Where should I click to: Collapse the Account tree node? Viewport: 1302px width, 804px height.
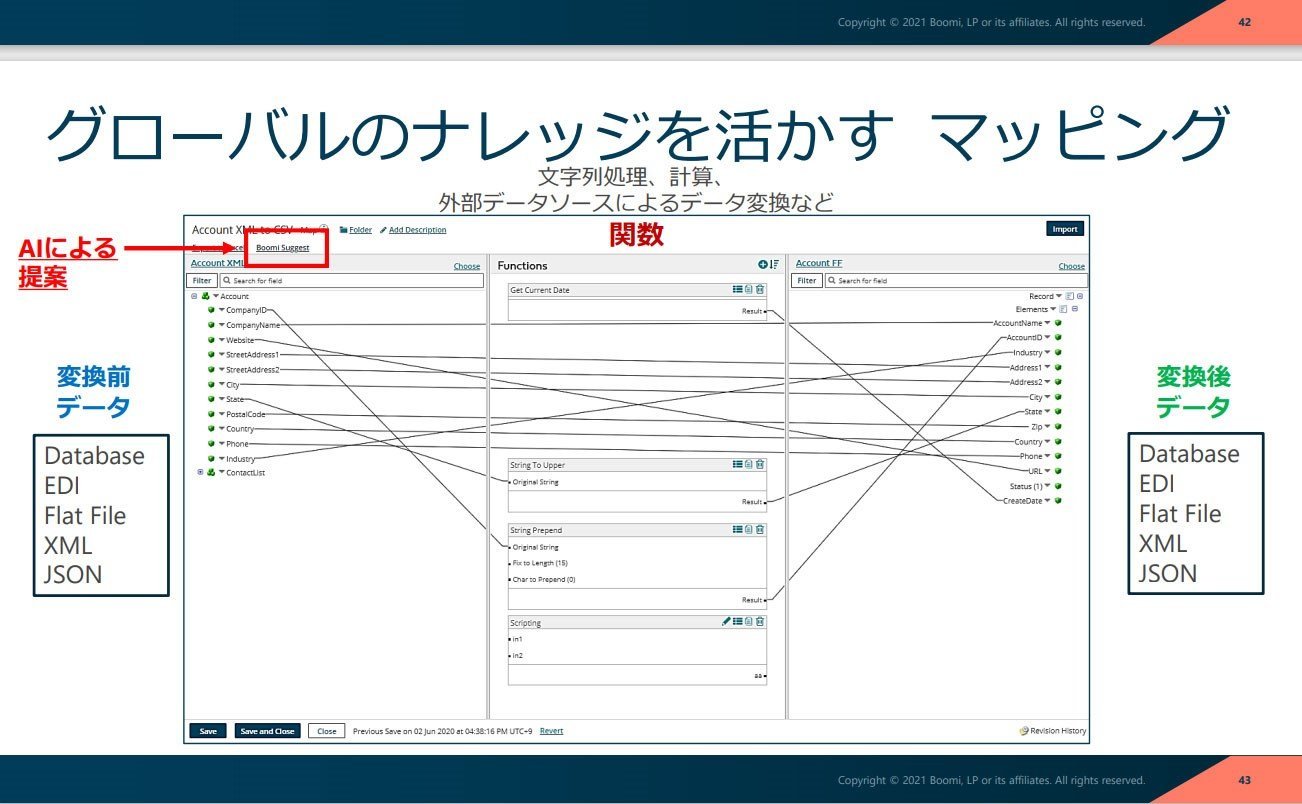[194, 296]
